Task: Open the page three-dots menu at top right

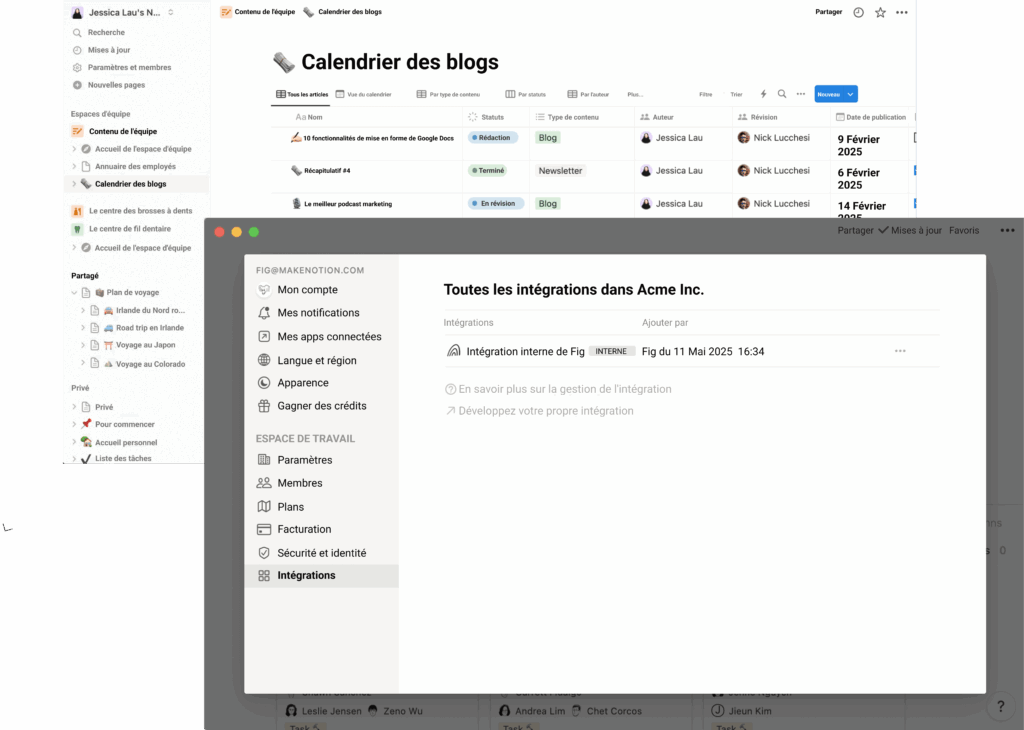Action: tap(902, 12)
